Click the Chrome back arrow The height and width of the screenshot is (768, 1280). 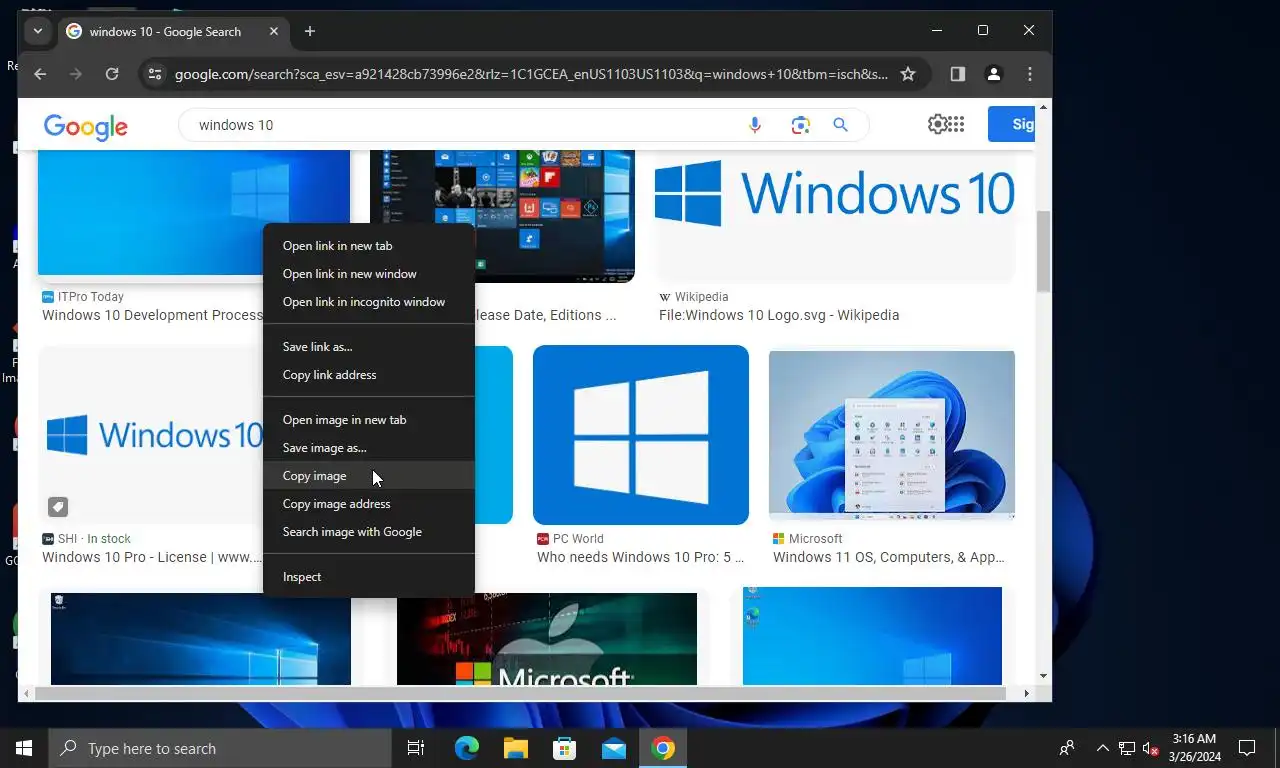click(40, 74)
